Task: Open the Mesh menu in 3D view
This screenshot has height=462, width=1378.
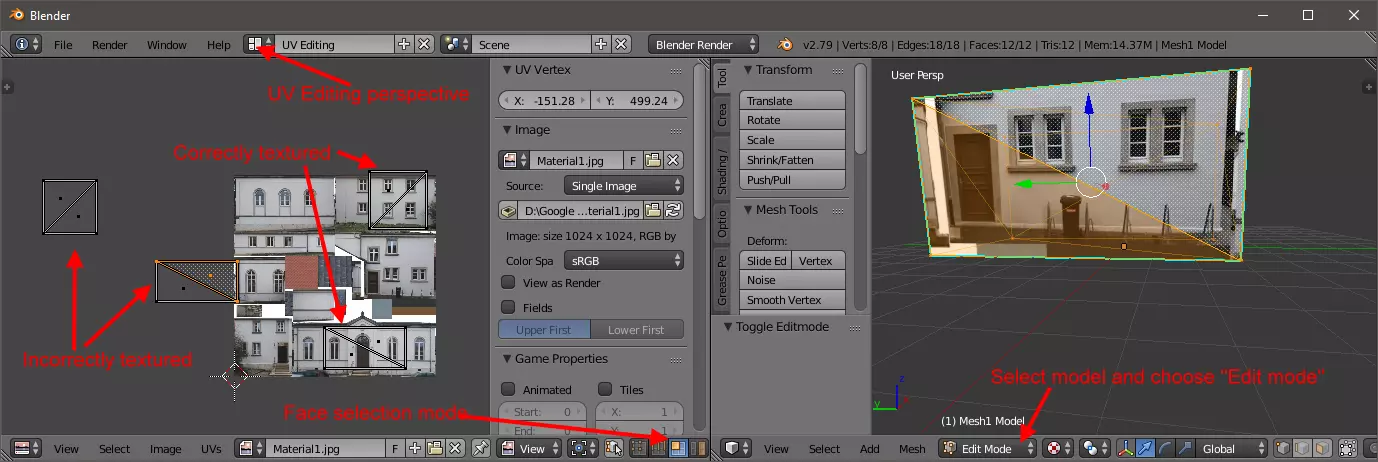Action: pyautogui.click(x=912, y=449)
